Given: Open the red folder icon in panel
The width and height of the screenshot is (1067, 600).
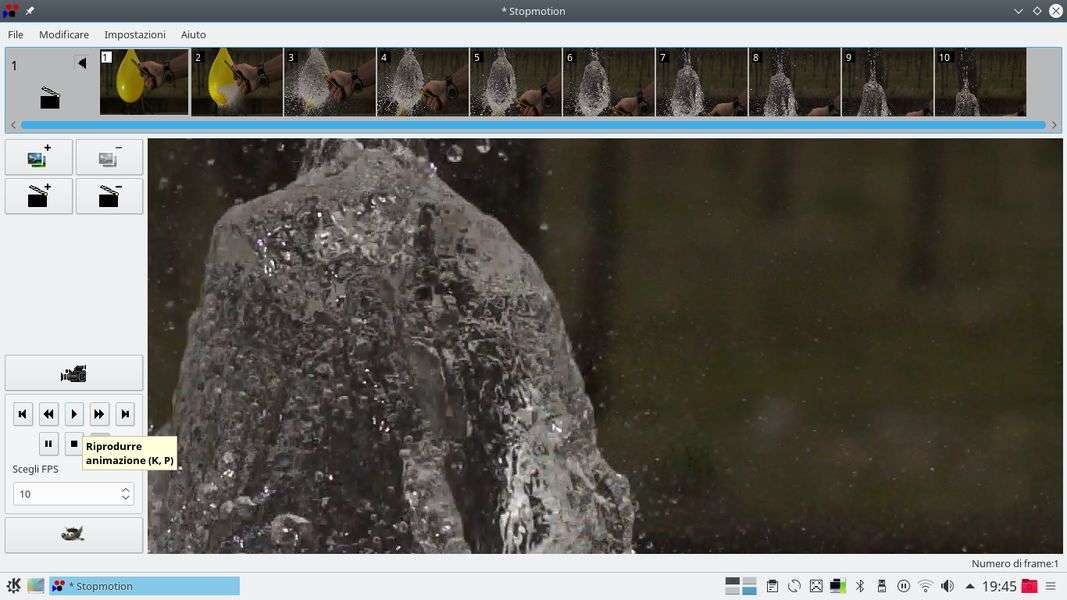Looking at the screenshot, I should tap(1030, 586).
